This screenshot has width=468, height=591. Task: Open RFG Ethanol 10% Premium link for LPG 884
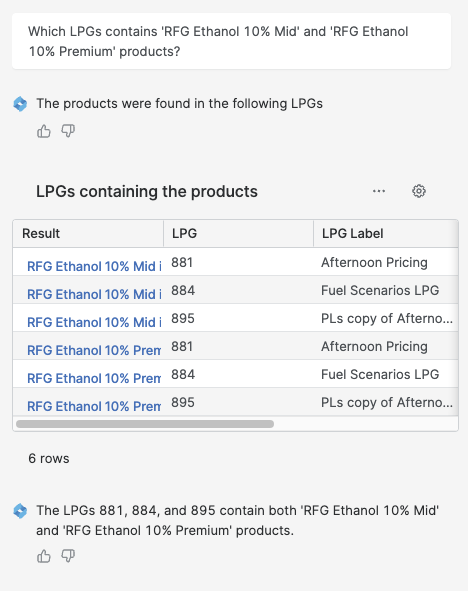94,378
